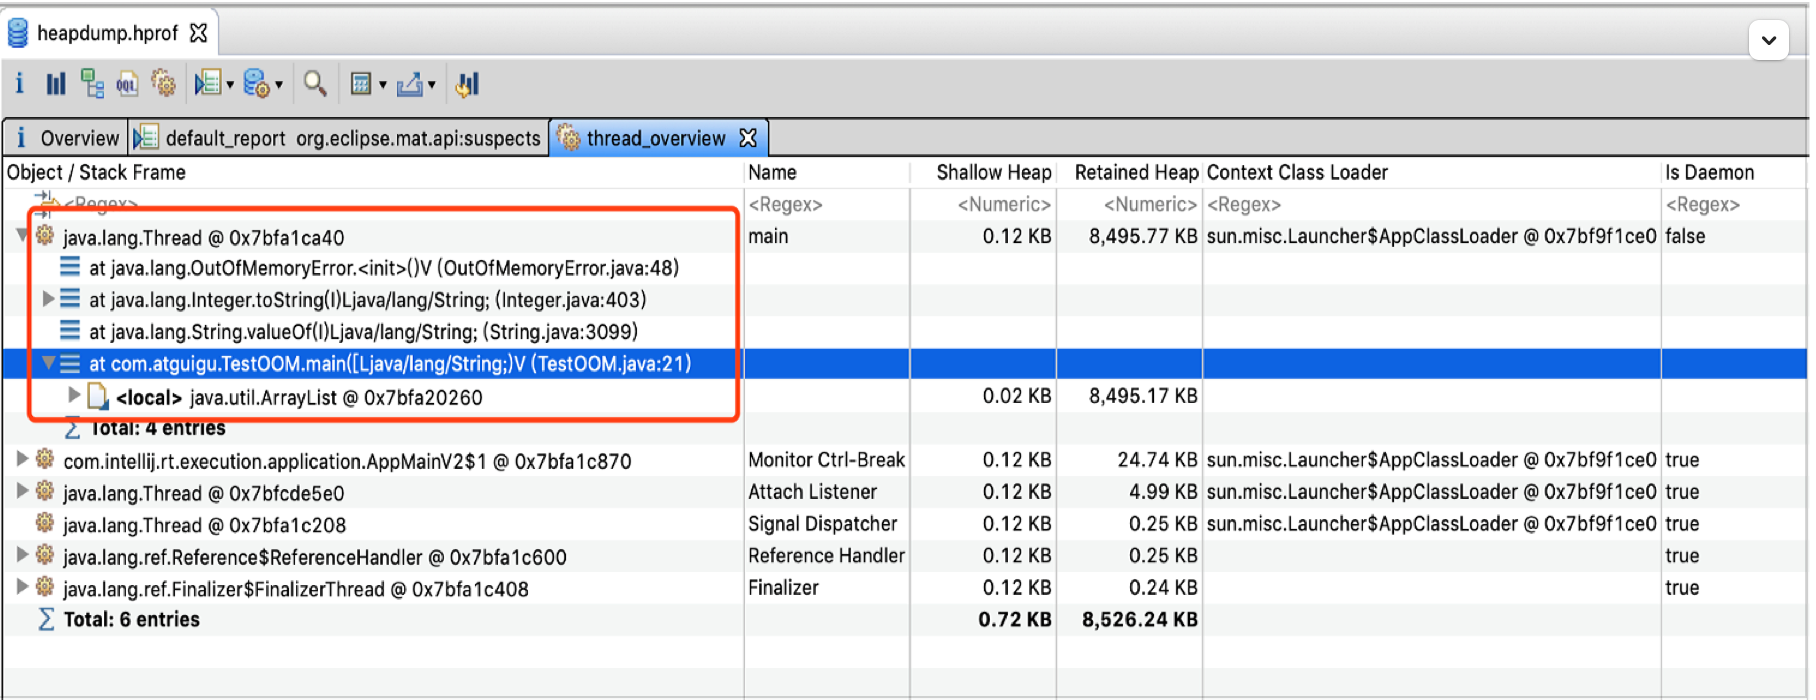Close the thread_overview tab
Image resolution: width=1816 pixels, height=700 pixels.
click(748, 138)
